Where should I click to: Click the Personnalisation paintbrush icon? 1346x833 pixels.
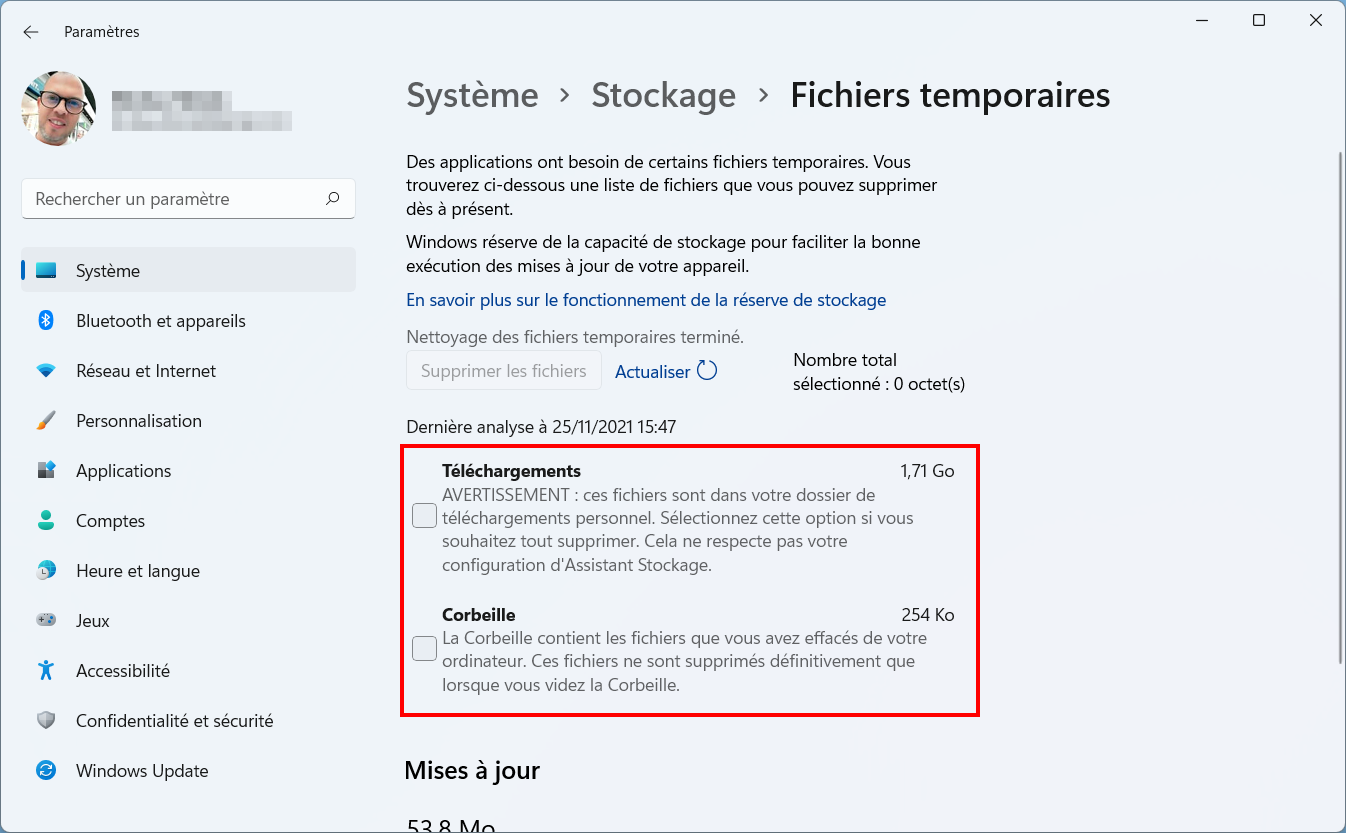point(46,421)
